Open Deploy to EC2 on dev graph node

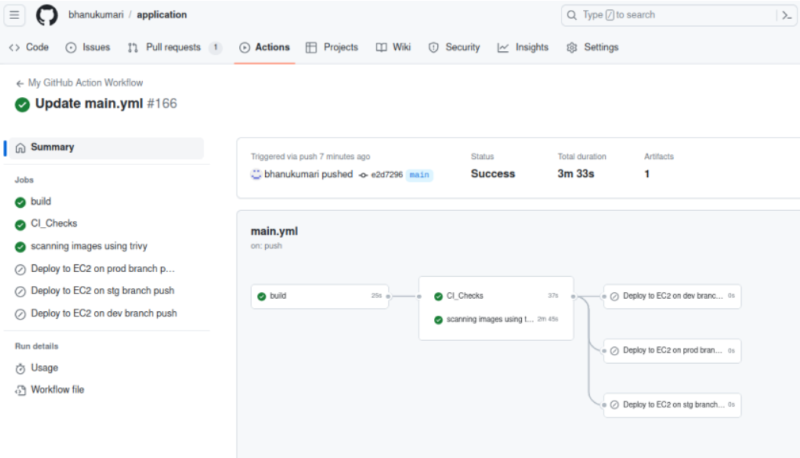click(672, 296)
